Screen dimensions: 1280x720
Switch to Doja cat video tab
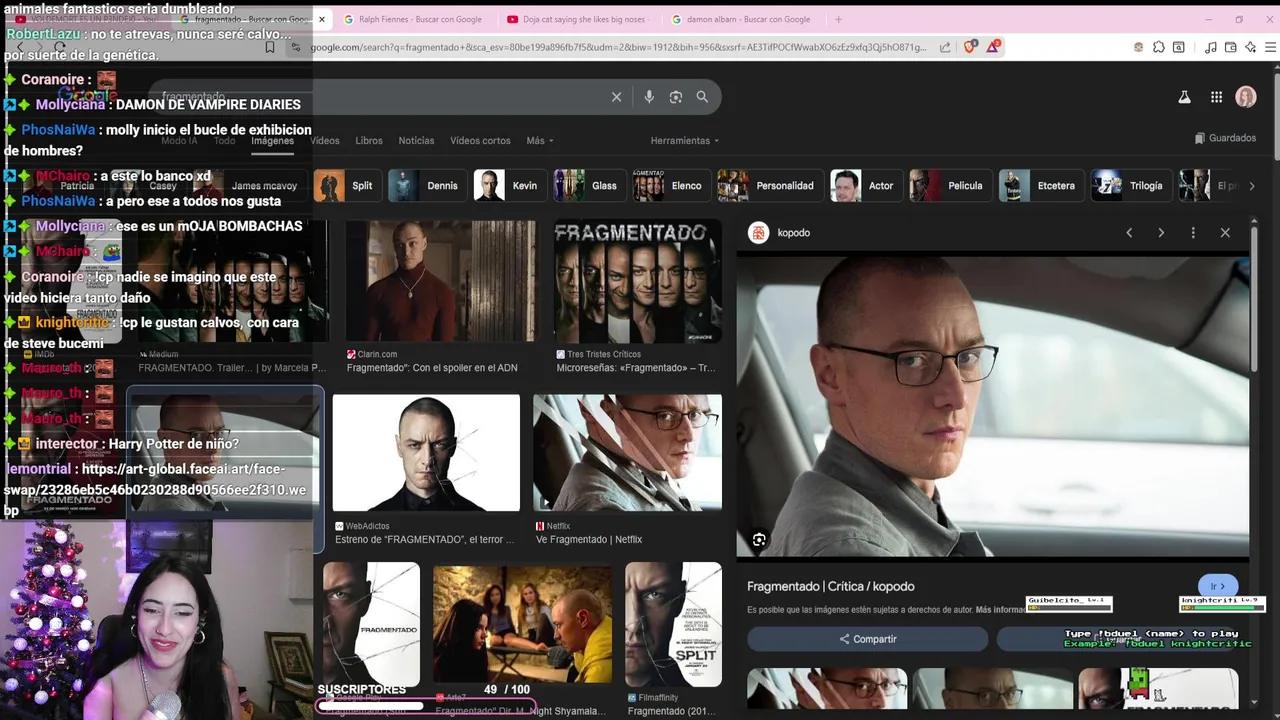click(x=577, y=19)
